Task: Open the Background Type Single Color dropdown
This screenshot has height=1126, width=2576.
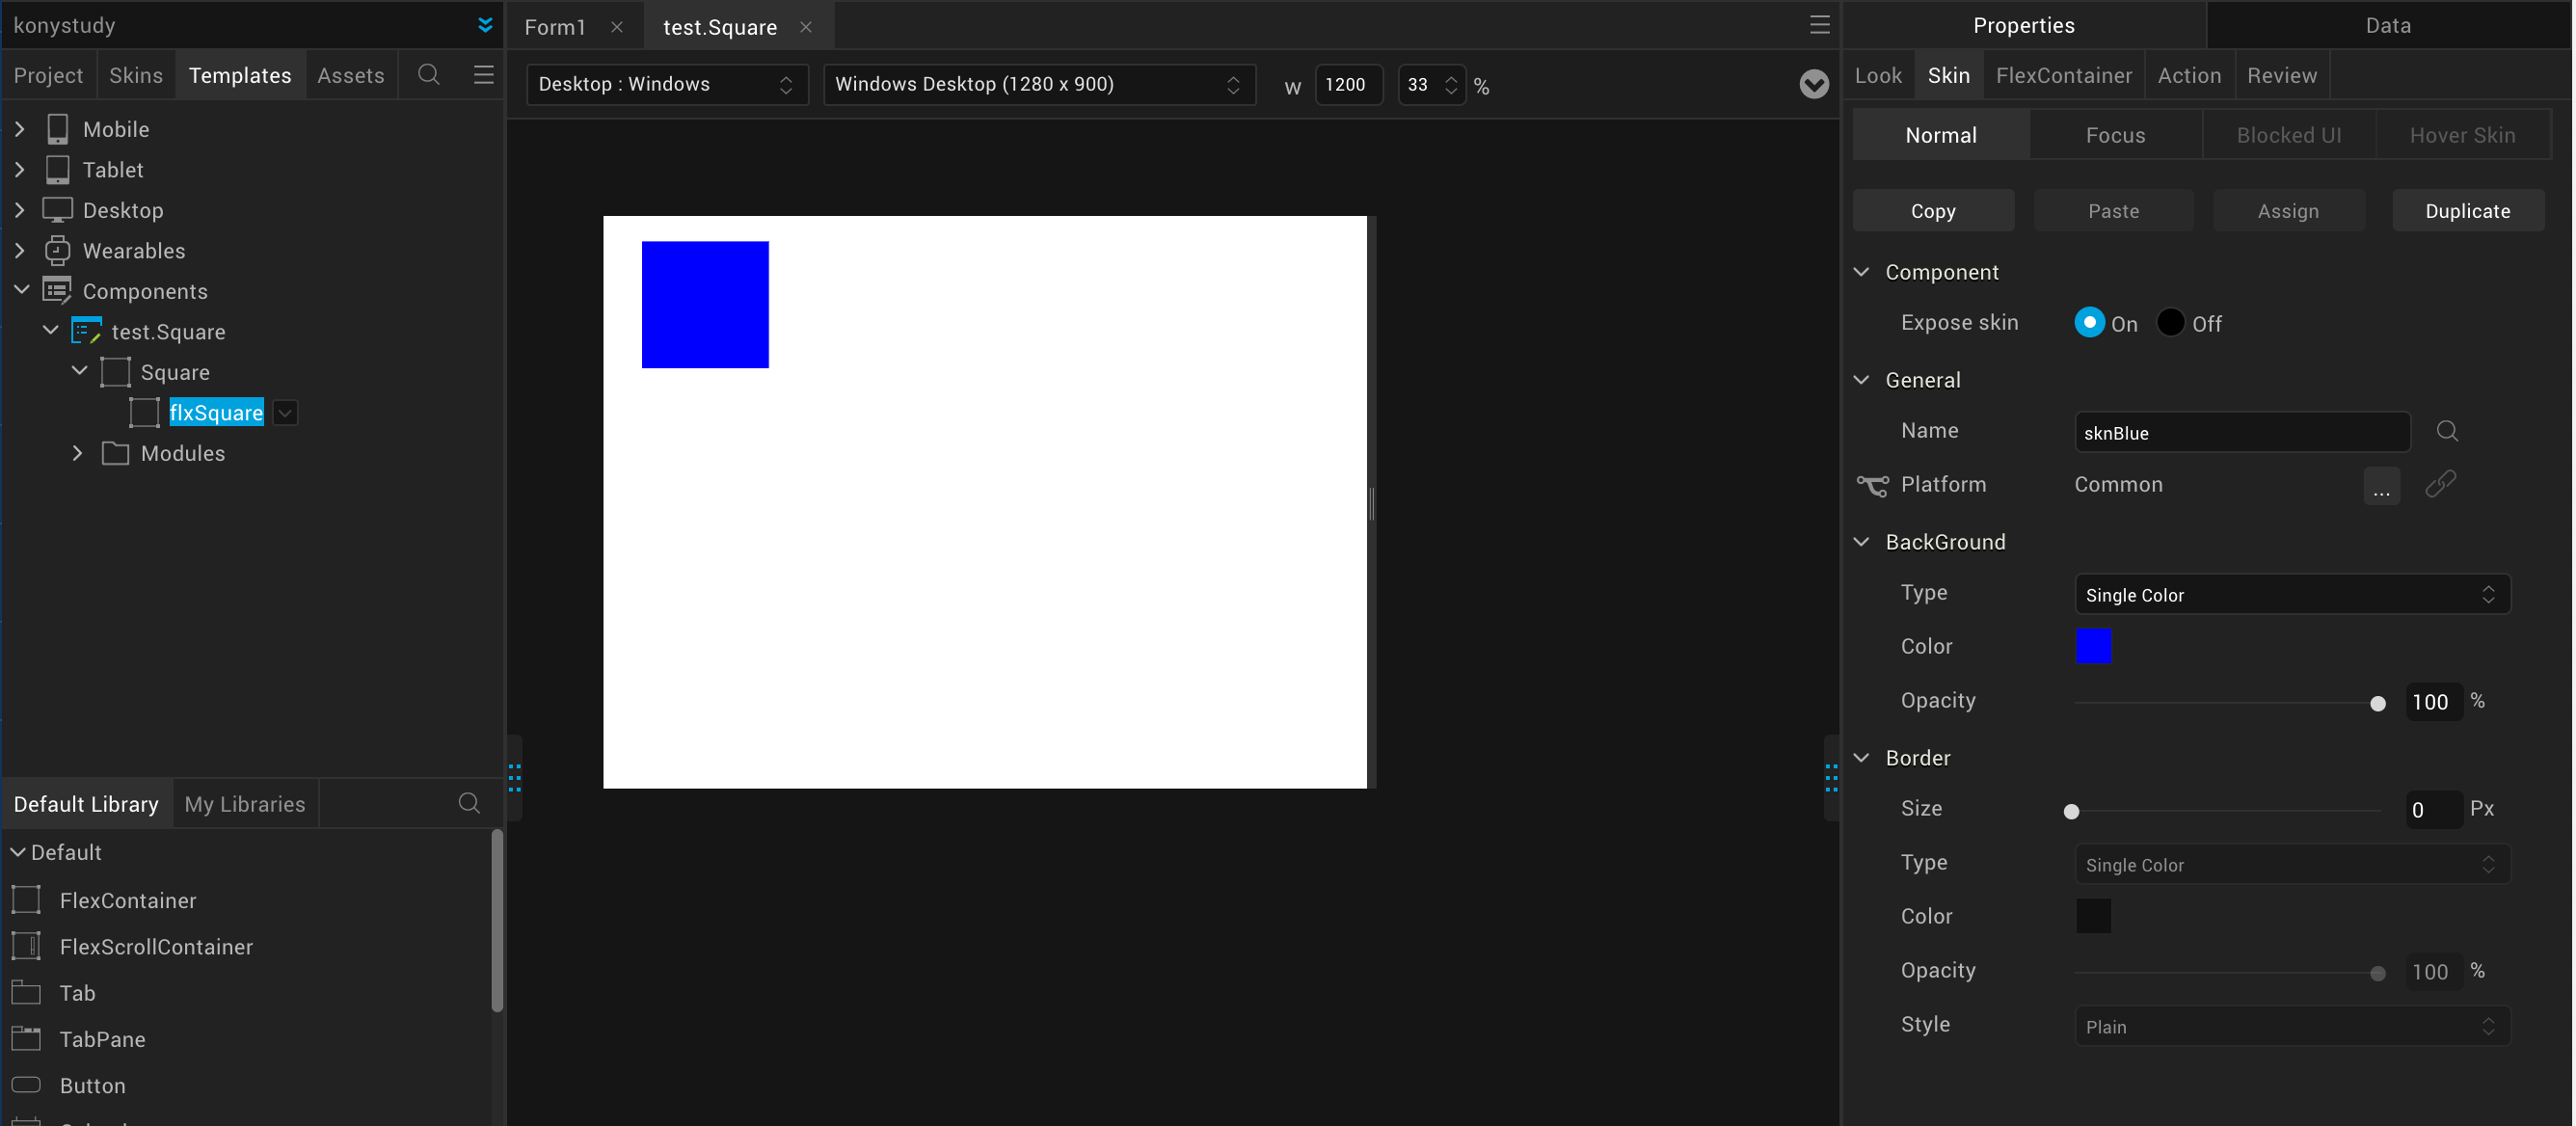Action: [x=2291, y=595]
